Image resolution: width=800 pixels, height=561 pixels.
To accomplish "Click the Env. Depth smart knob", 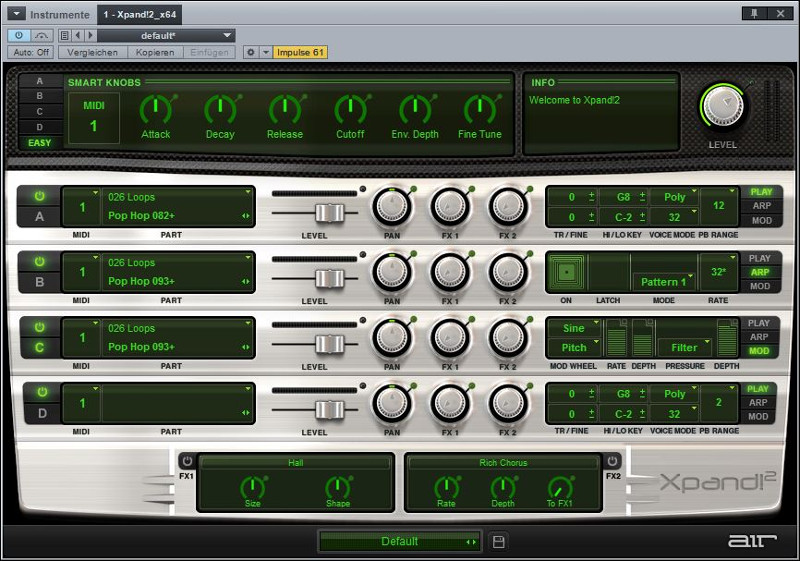I will click(415, 109).
